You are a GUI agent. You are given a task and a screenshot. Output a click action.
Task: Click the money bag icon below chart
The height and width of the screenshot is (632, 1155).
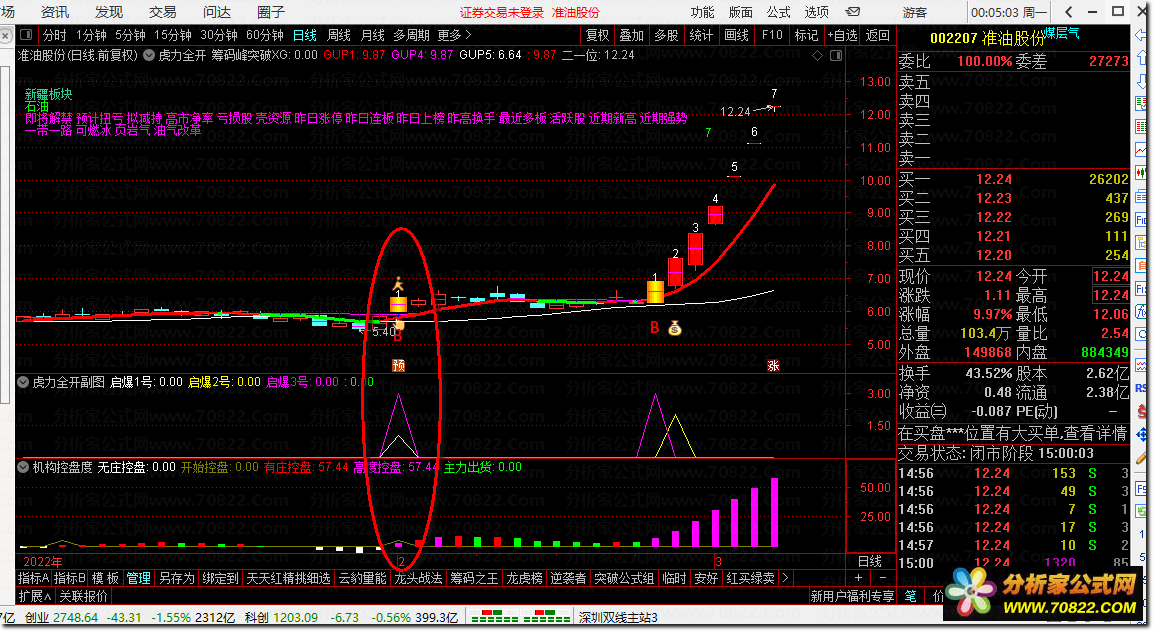[x=675, y=329]
